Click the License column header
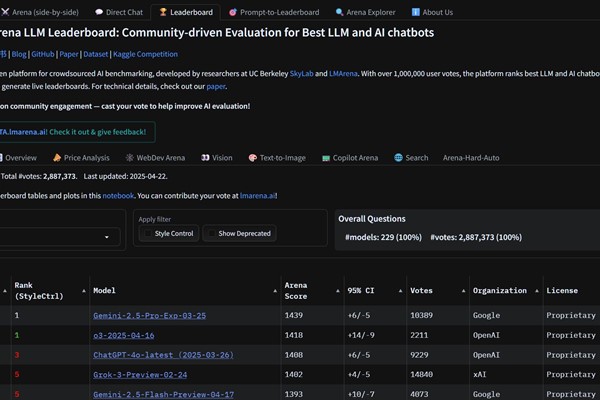This screenshot has height=400, width=600. click(562, 291)
